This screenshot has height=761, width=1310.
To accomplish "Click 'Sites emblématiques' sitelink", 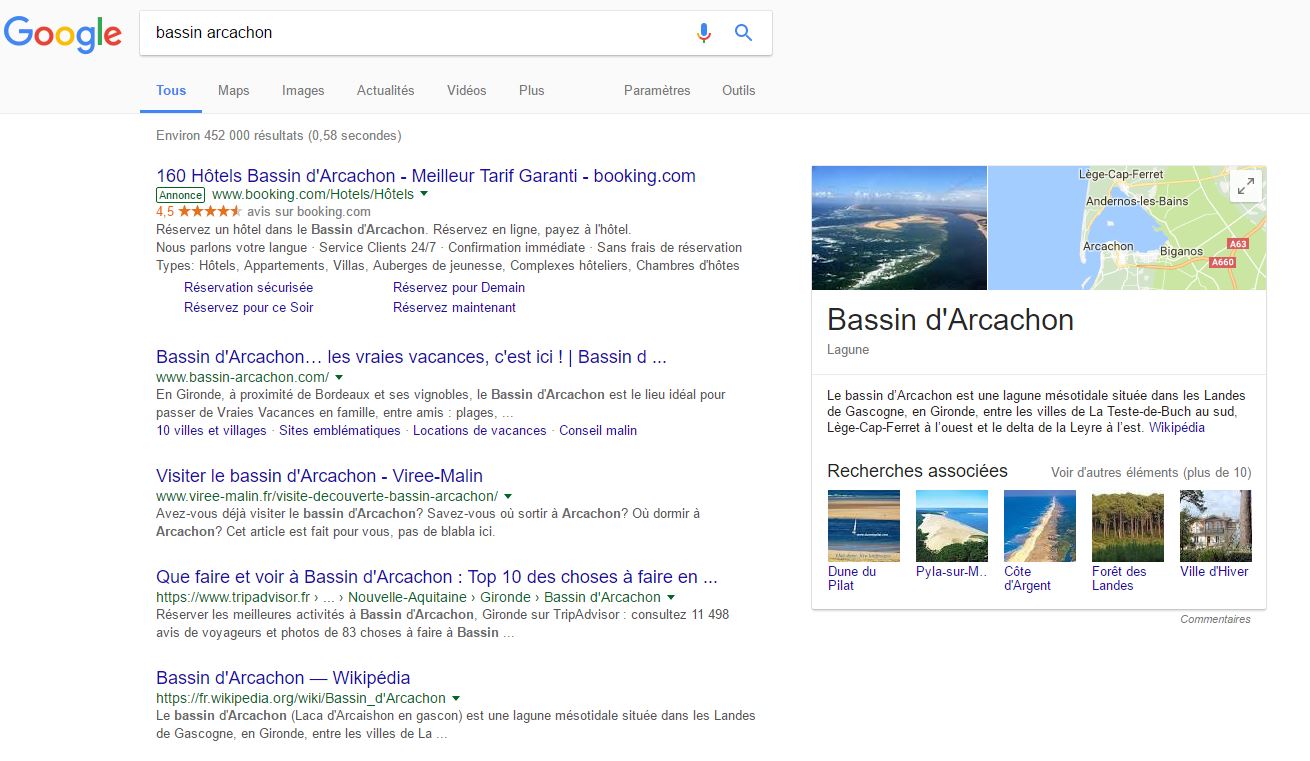I will [340, 430].
